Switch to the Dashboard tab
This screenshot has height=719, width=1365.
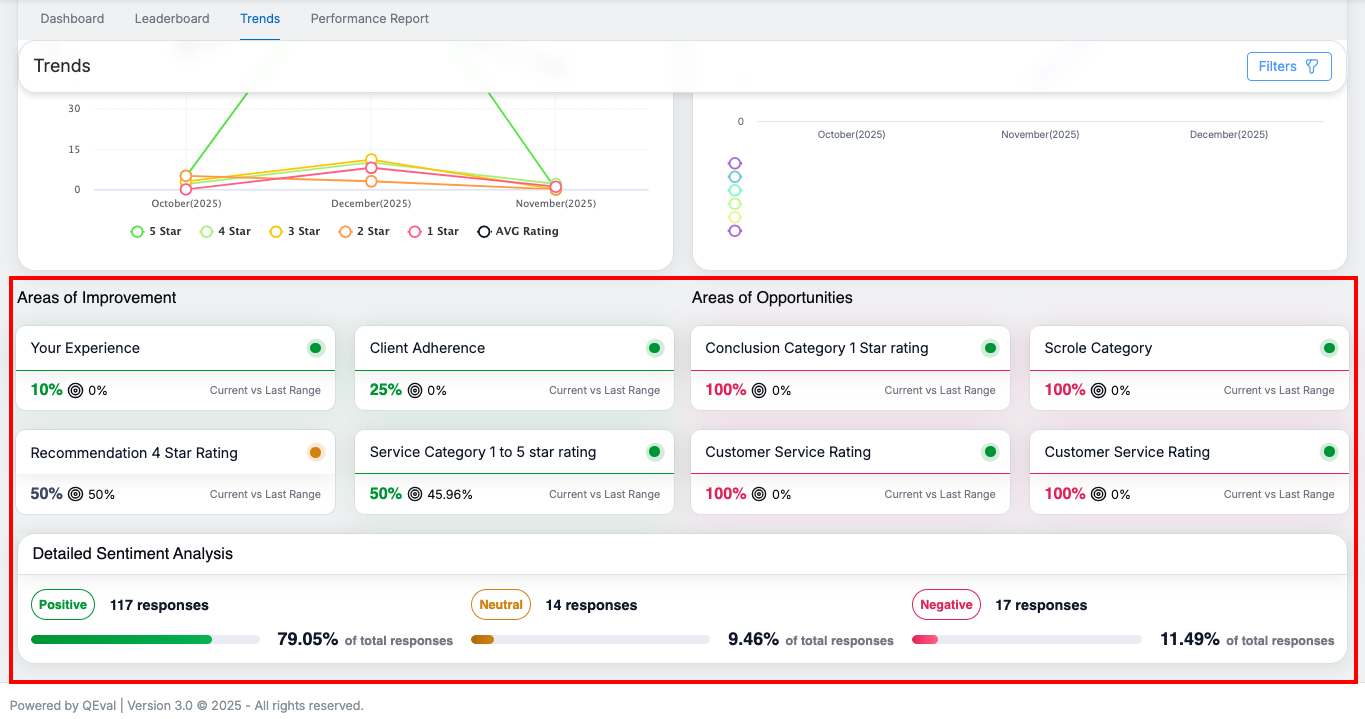(x=72, y=18)
